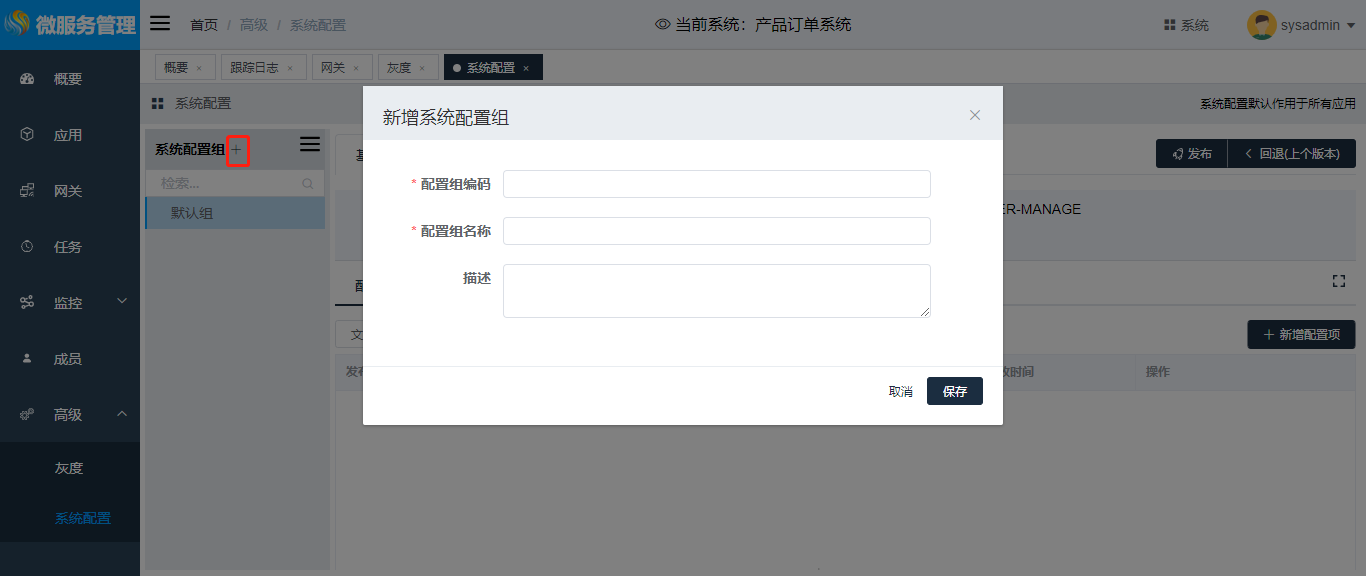The image size is (1366, 576).
Task: Expand the 监控 sidebar menu
Action: click(x=122, y=301)
